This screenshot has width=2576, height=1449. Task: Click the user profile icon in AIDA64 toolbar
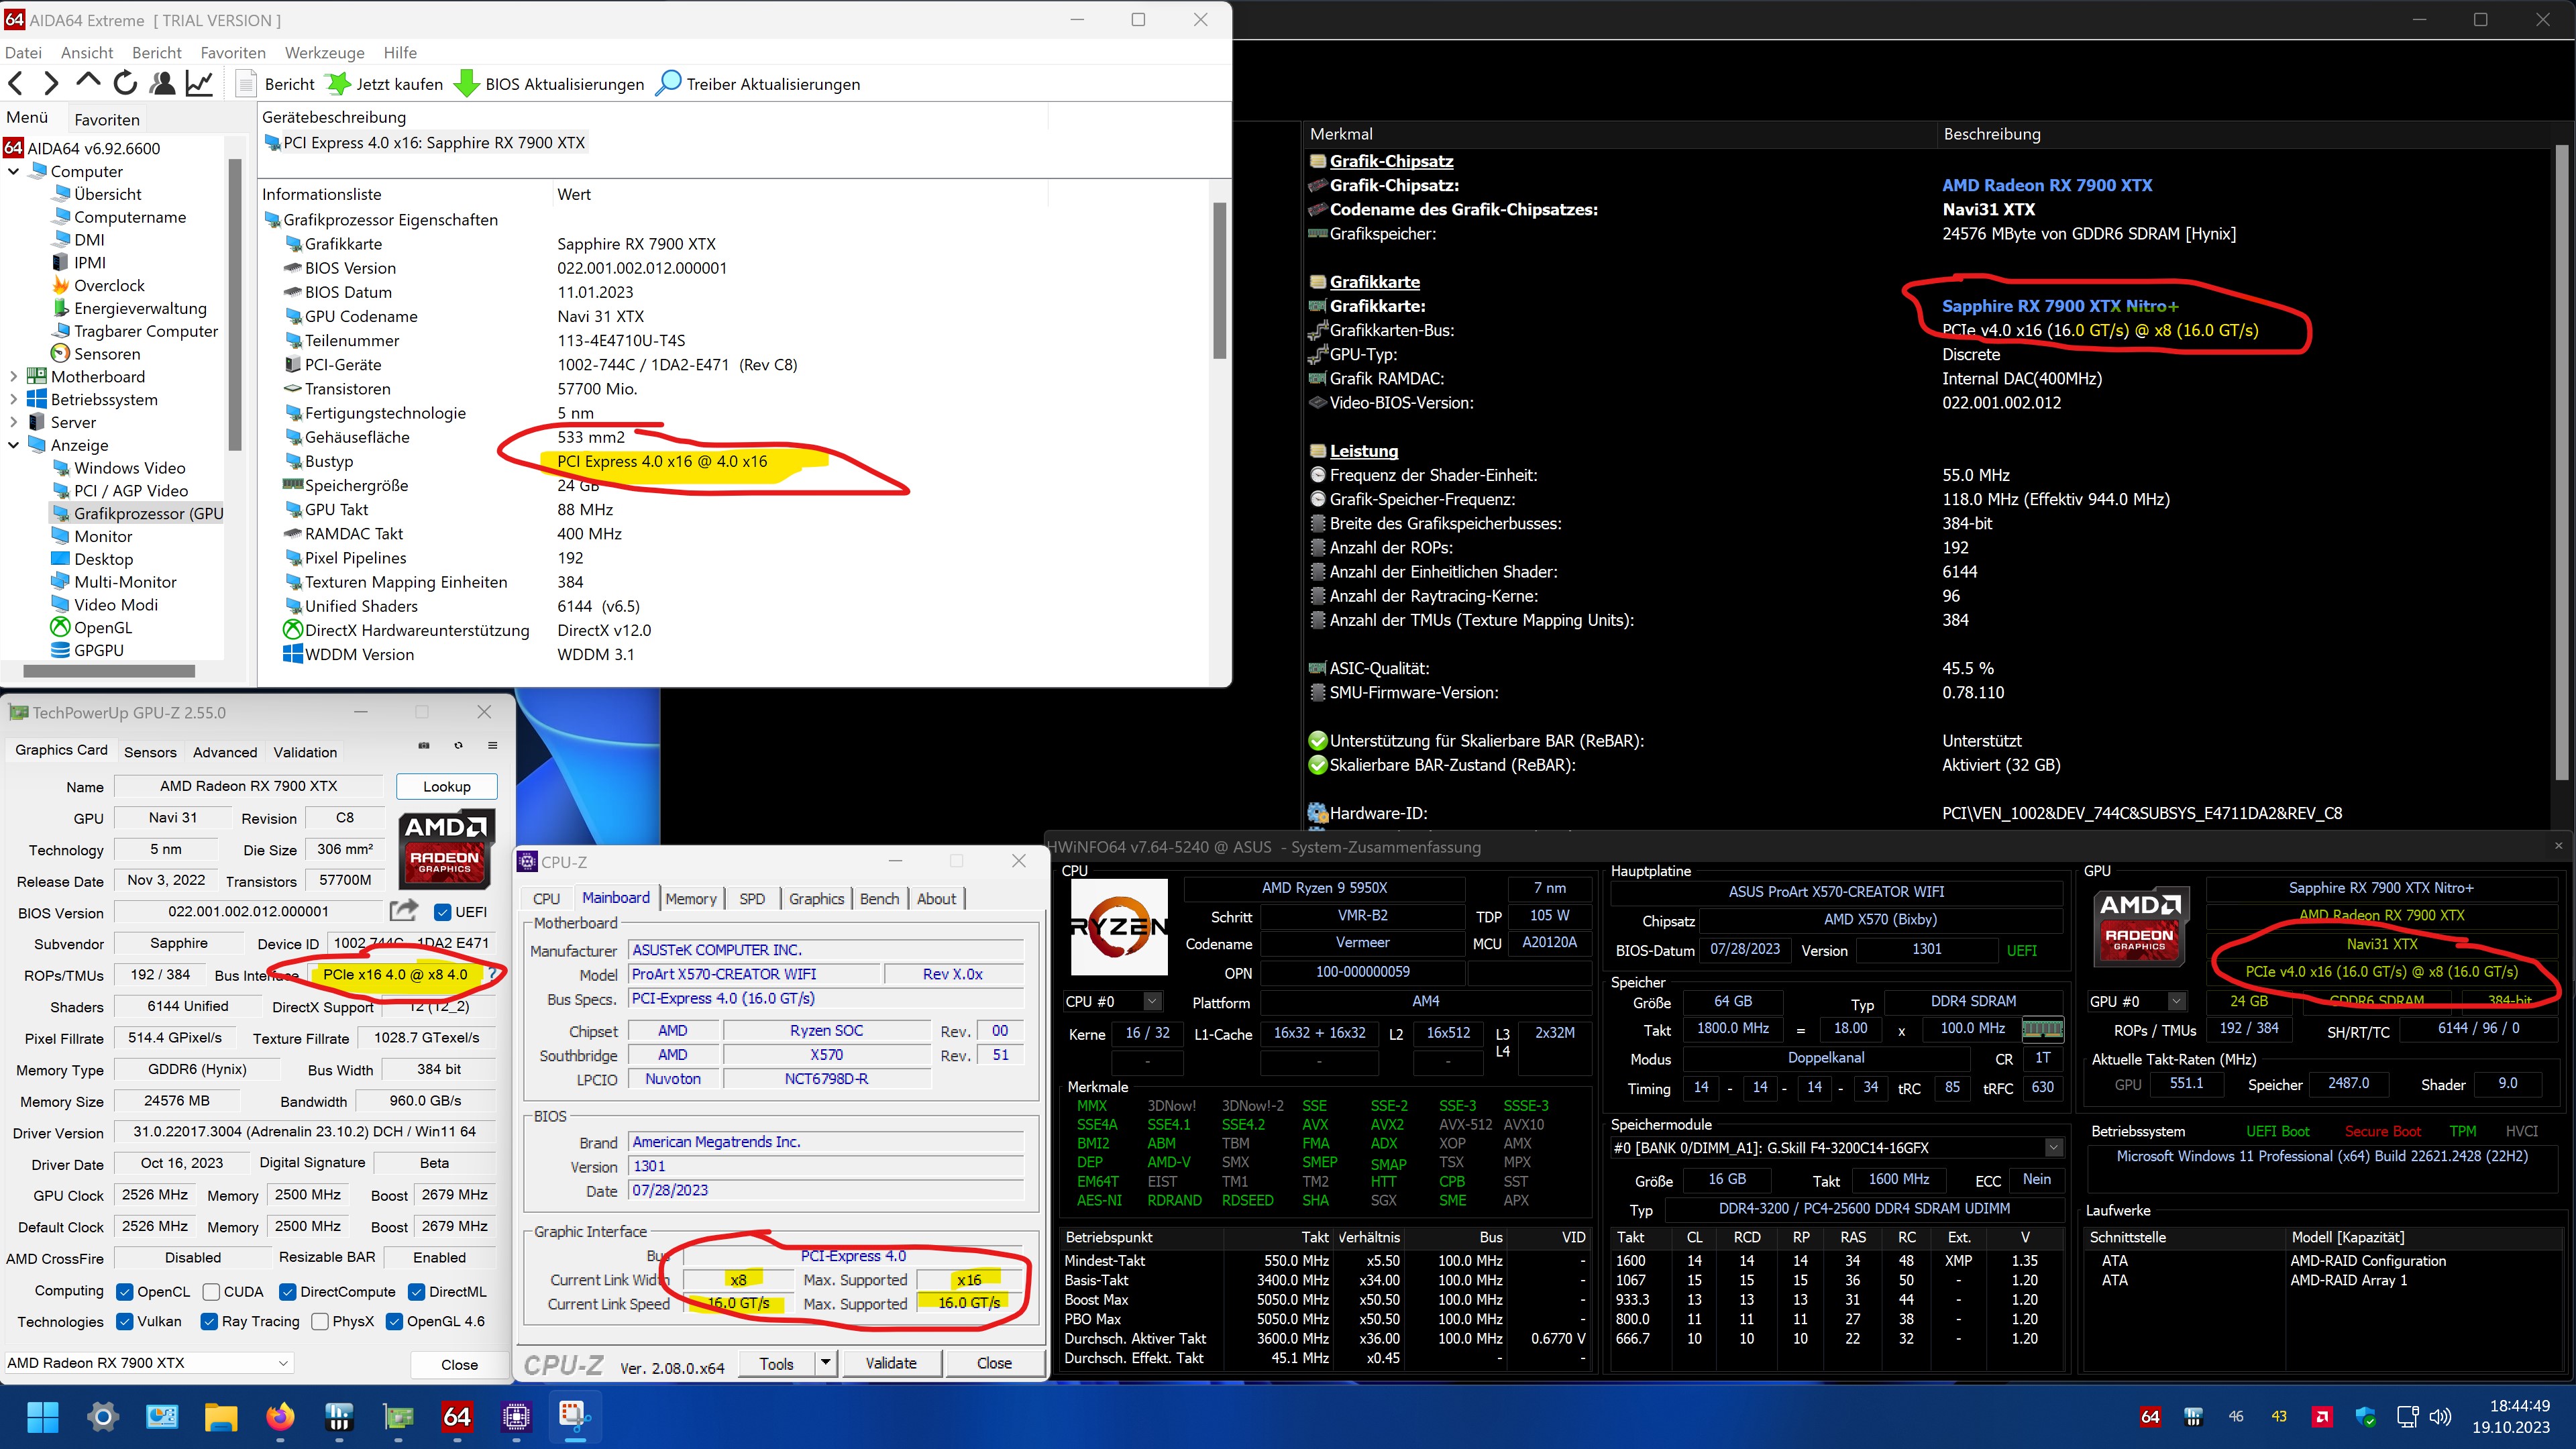pyautogui.click(x=162, y=84)
